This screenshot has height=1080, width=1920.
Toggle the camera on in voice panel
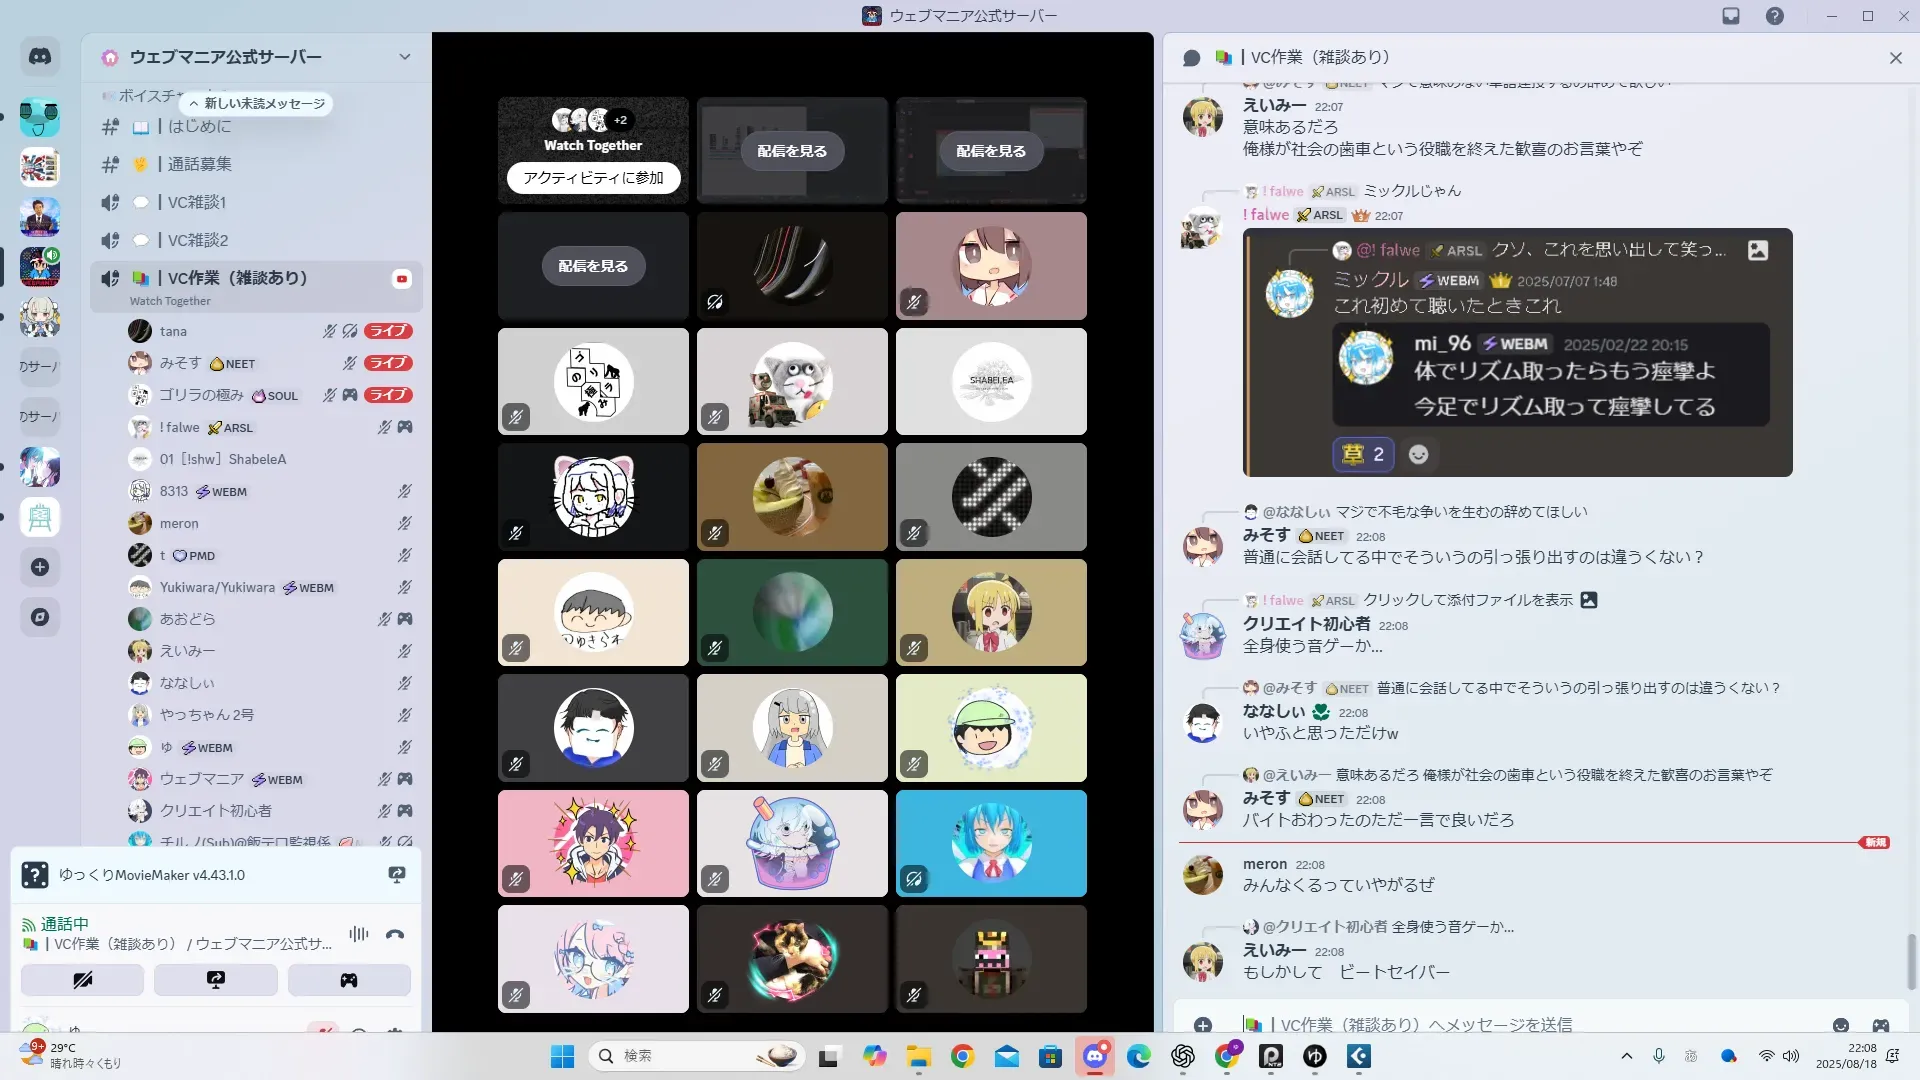point(82,980)
